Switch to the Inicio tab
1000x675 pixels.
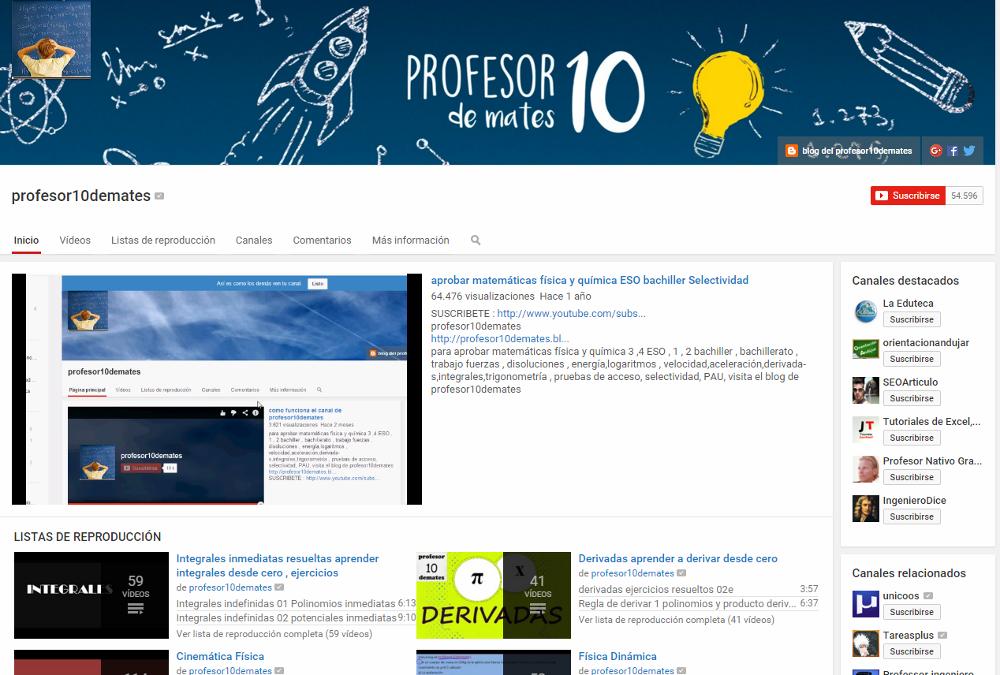26,241
